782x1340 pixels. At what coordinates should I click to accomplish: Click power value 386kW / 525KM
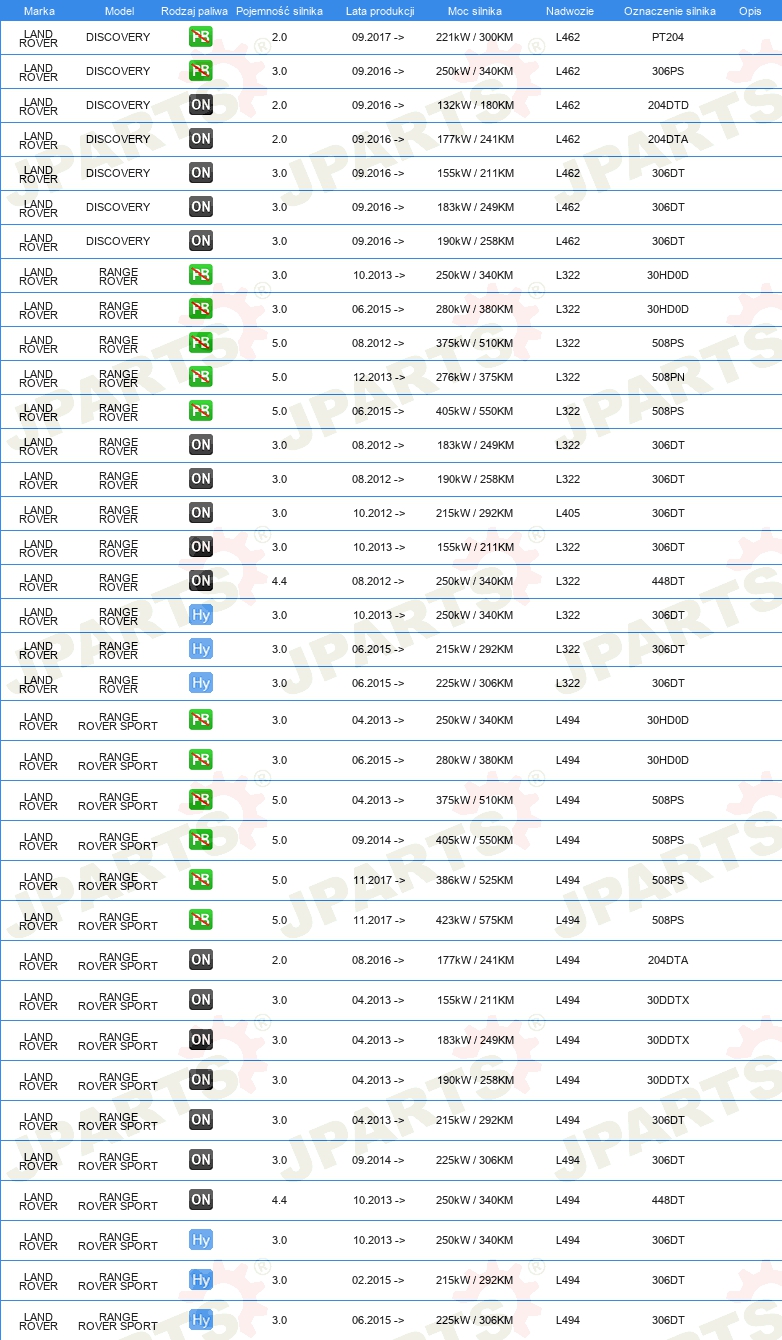click(475, 880)
